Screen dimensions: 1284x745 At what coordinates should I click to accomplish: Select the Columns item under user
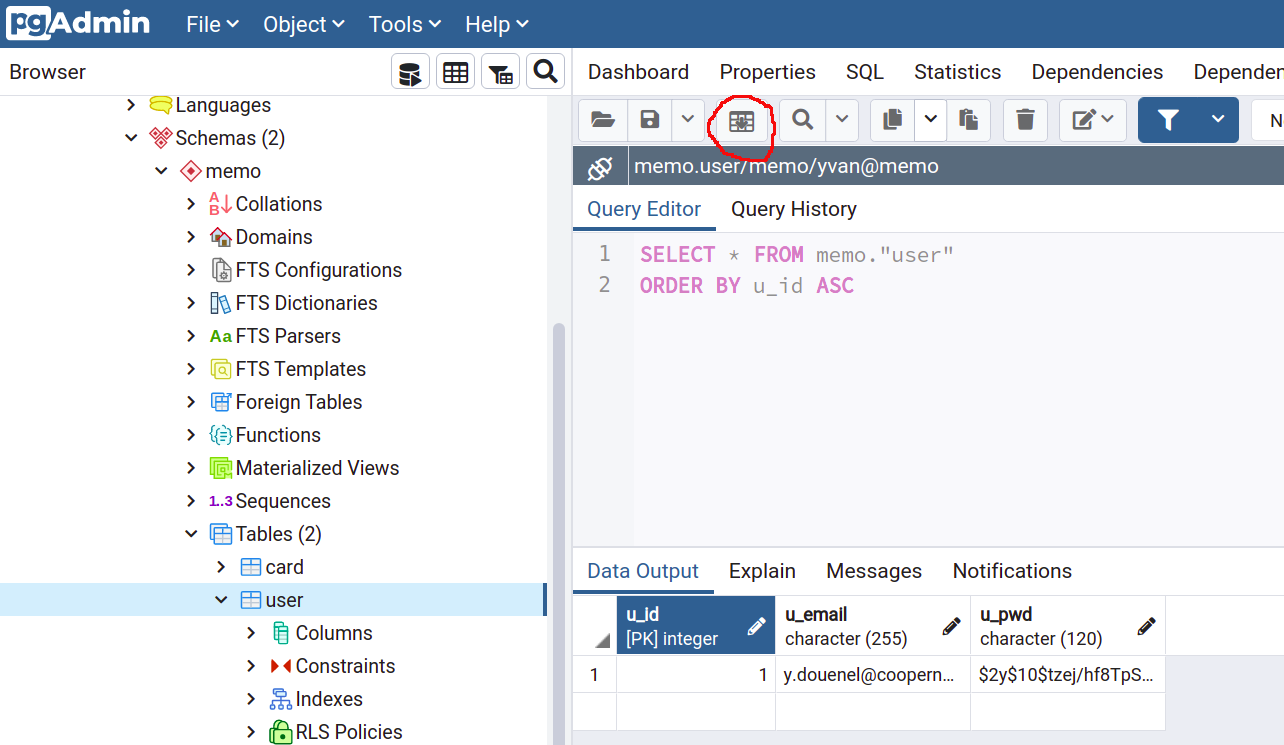(x=334, y=633)
